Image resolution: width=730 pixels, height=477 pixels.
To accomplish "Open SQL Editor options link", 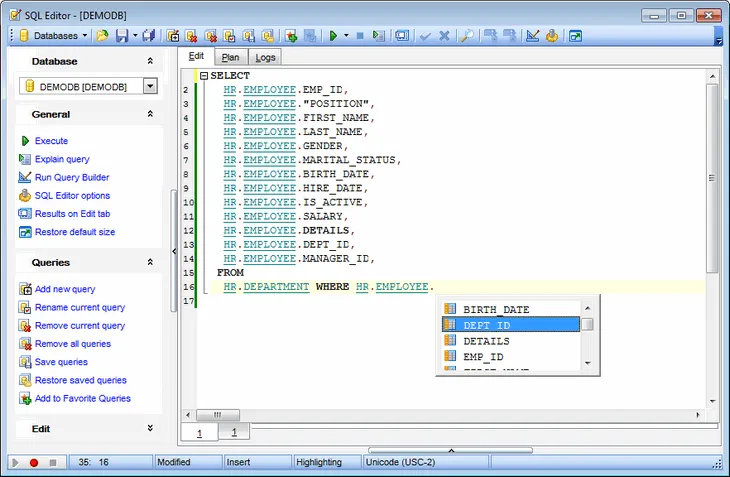I will [x=72, y=195].
